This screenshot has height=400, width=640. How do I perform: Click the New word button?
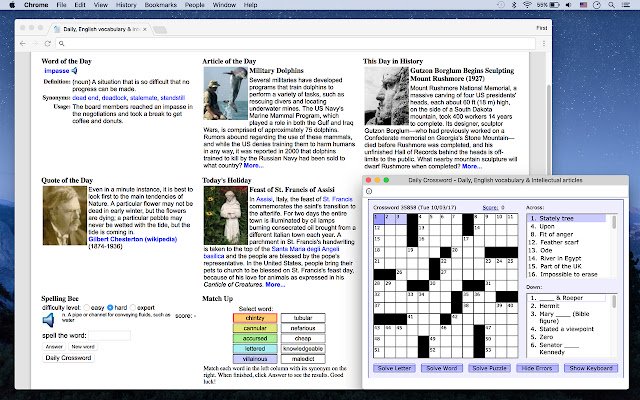pyautogui.click(x=83, y=347)
